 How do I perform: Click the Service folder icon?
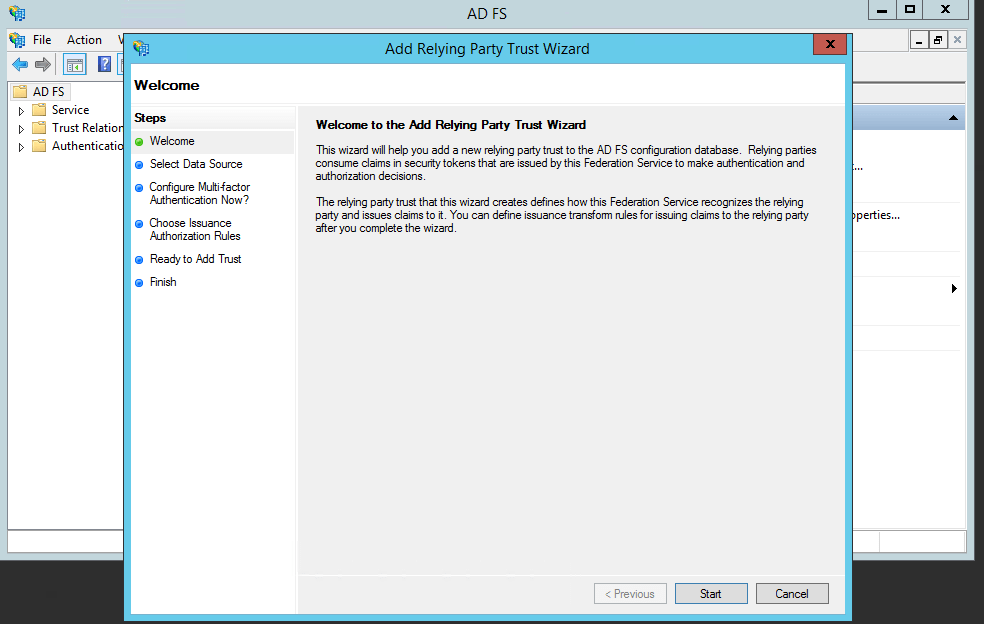click(38, 110)
